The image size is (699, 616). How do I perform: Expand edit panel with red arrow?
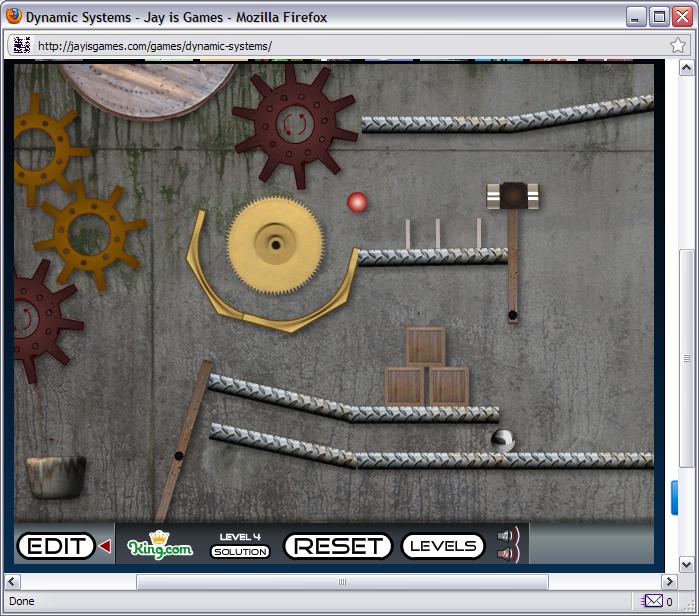click(105, 546)
